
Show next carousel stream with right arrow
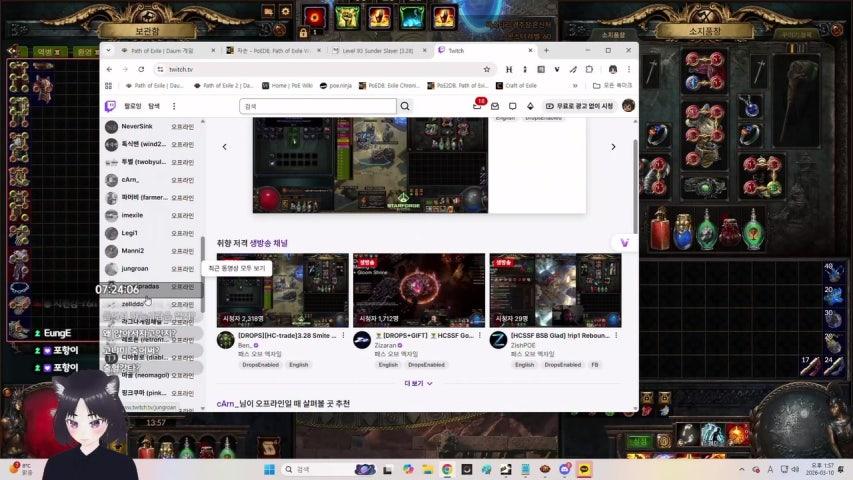(613, 147)
